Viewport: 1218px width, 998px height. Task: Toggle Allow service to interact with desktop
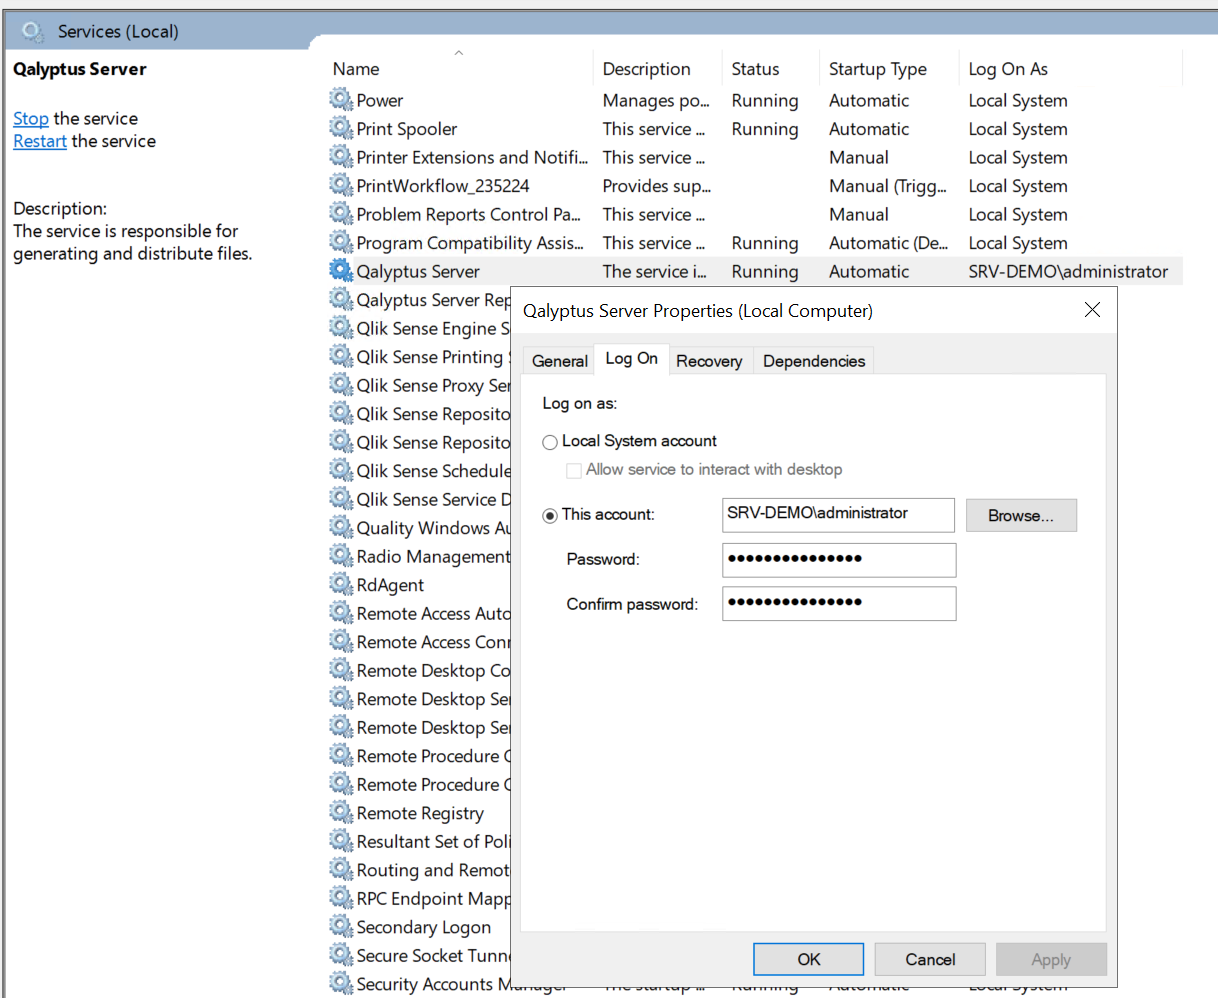[574, 470]
